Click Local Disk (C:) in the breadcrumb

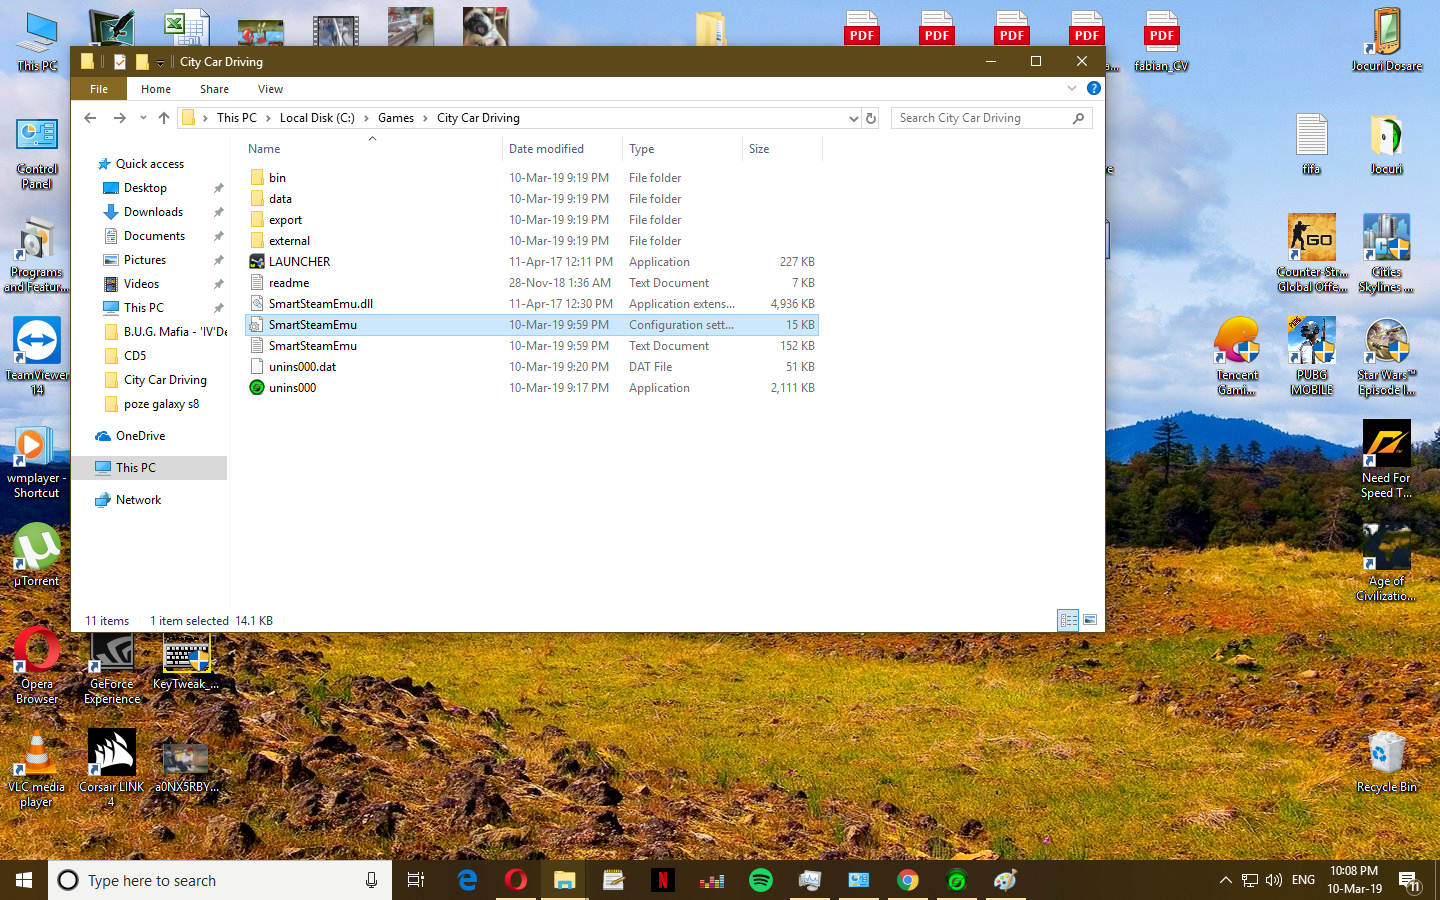(x=317, y=118)
